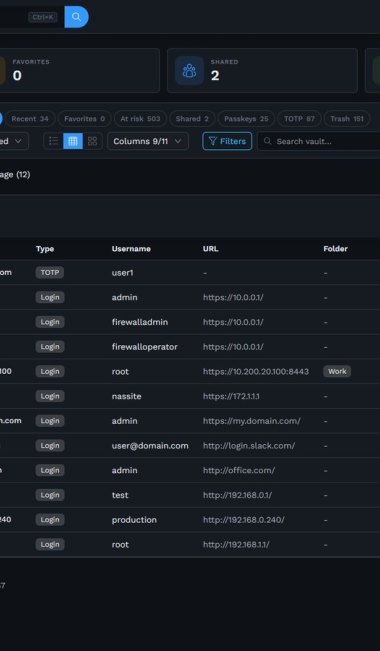Select the Passkeys 25 tab

[246, 119]
